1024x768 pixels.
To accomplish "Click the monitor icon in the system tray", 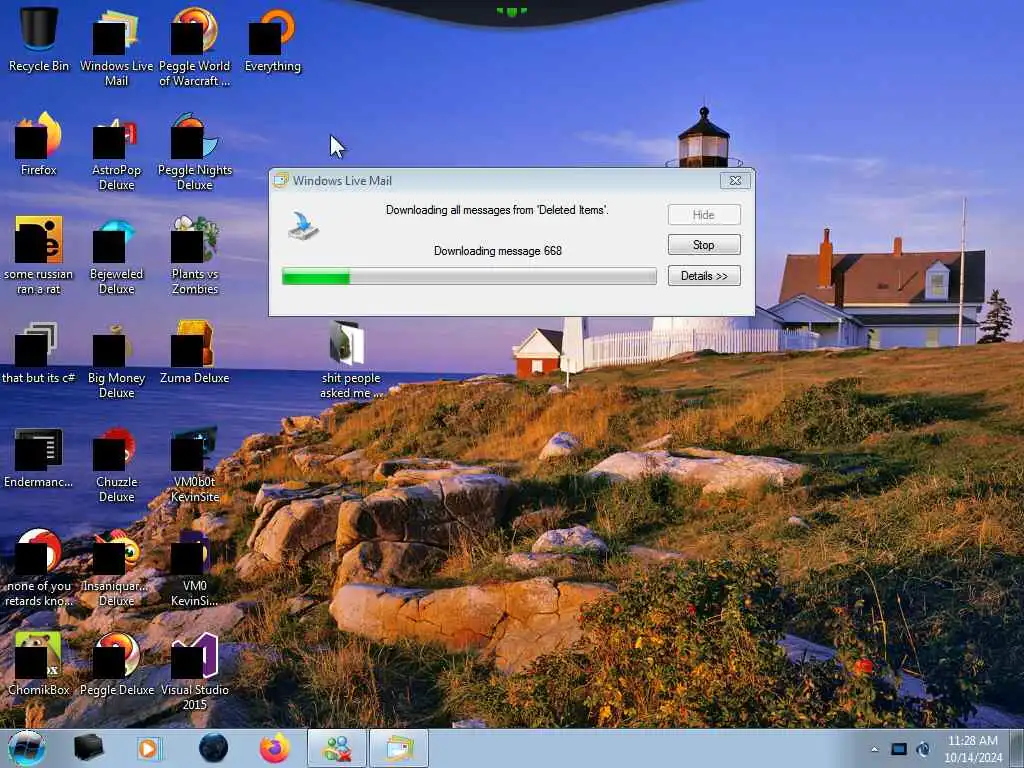I will (899, 749).
